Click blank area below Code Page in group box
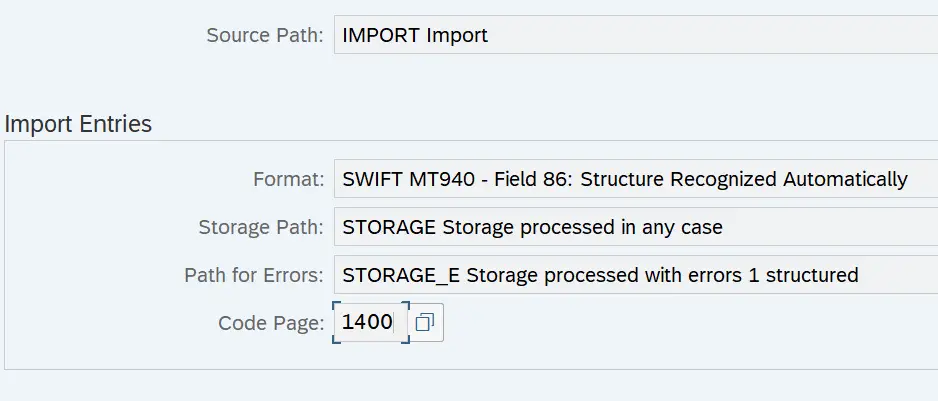Image resolution: width=938 pixels, height=401 pixels. point(467,356)
